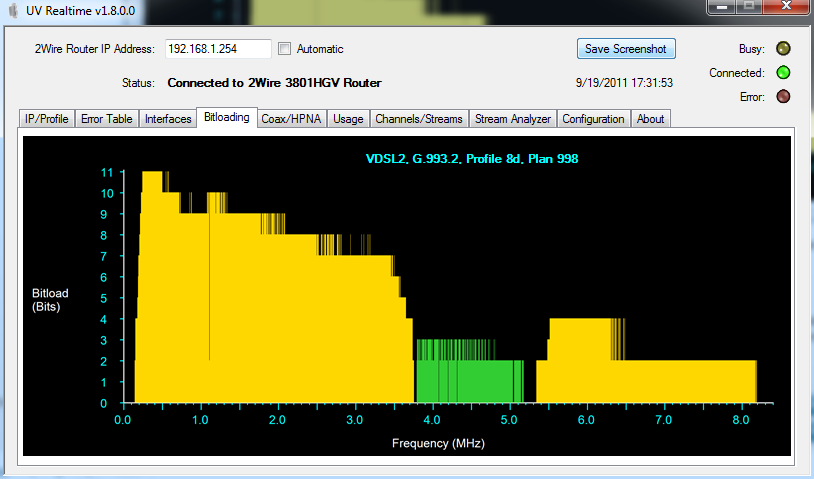Viewport: 814px width, 479px height.
Task: Click the green upstream band in chart
Action: [x=470, y=382]
